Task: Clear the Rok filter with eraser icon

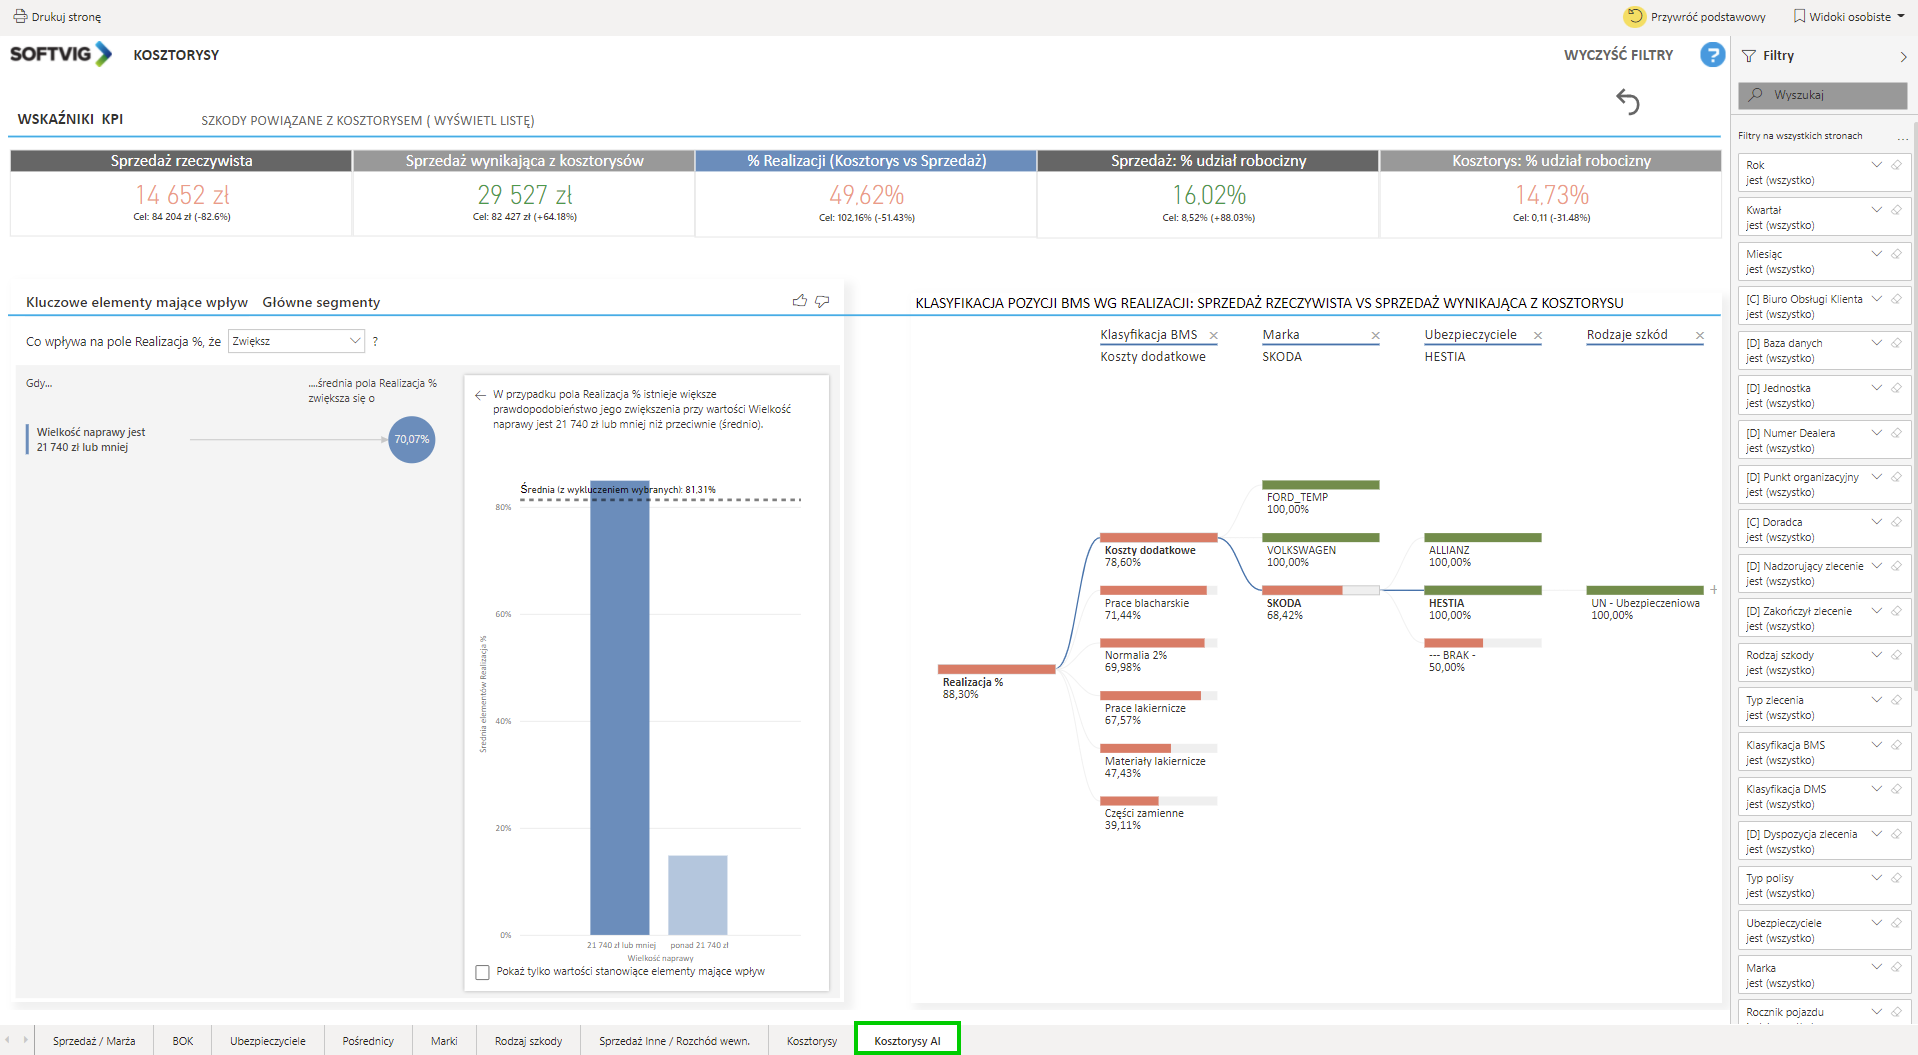Action: coord(1896,165)
